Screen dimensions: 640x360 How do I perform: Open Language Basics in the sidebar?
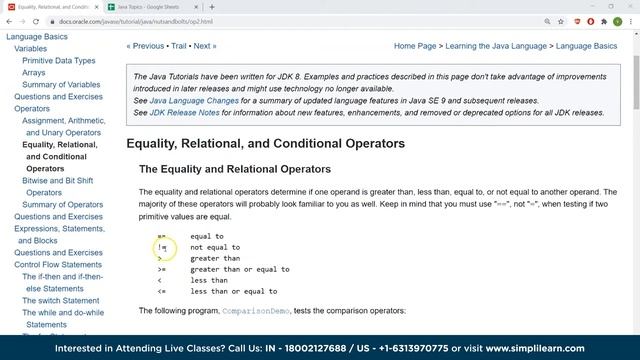tap(37, 37)
